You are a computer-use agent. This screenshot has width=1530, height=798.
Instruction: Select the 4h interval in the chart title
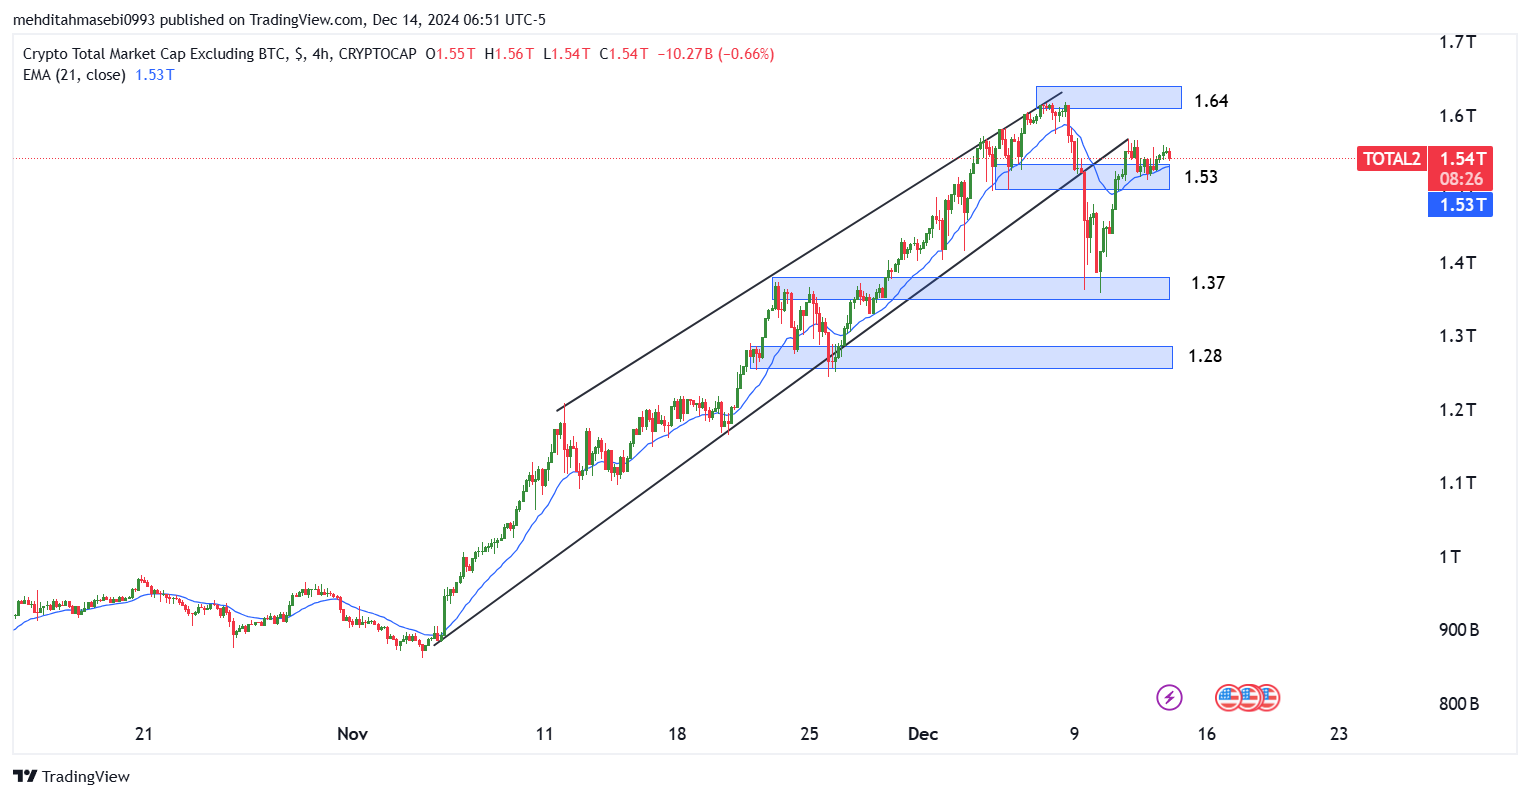coord(321,54)
